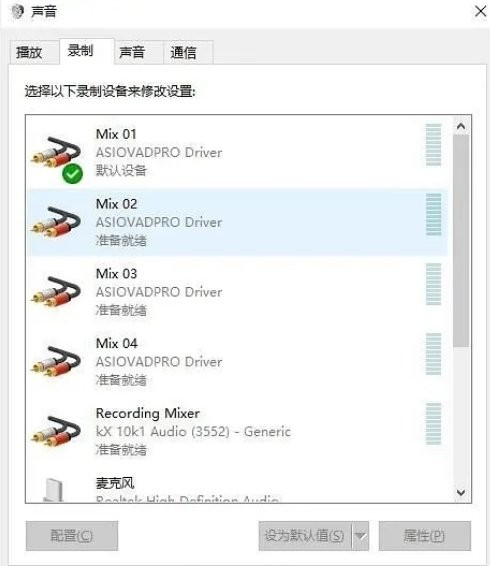
Task: Click the green default-device checkmark badge
Action: (x=72, y=174)
